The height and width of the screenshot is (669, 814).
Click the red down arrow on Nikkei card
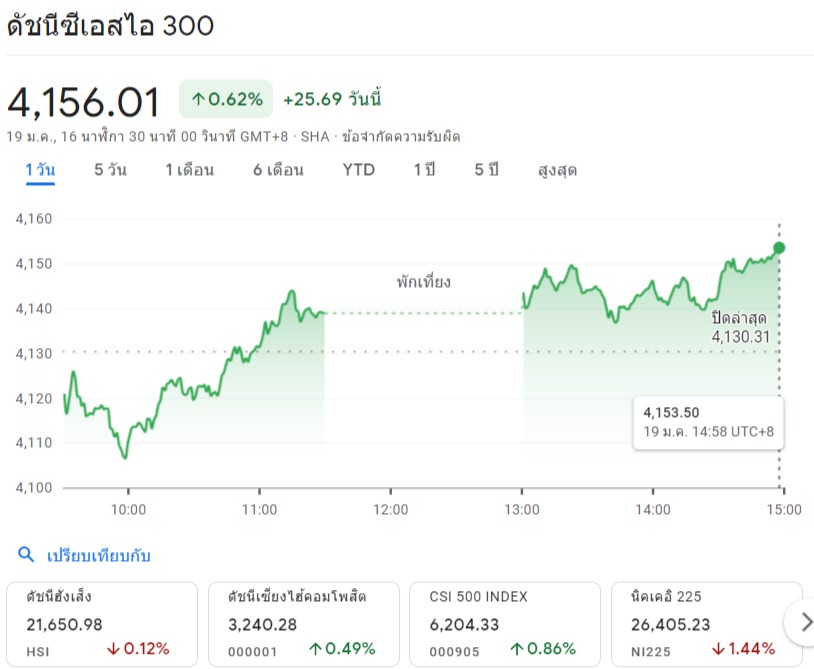pos(718,649)
